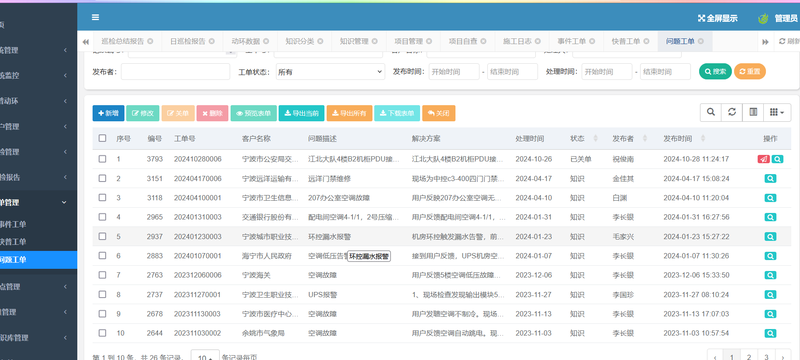This screenshot has height=360, width=800.
Task: Expand the 识库管理 sidebar section
Action: [38, 338]
